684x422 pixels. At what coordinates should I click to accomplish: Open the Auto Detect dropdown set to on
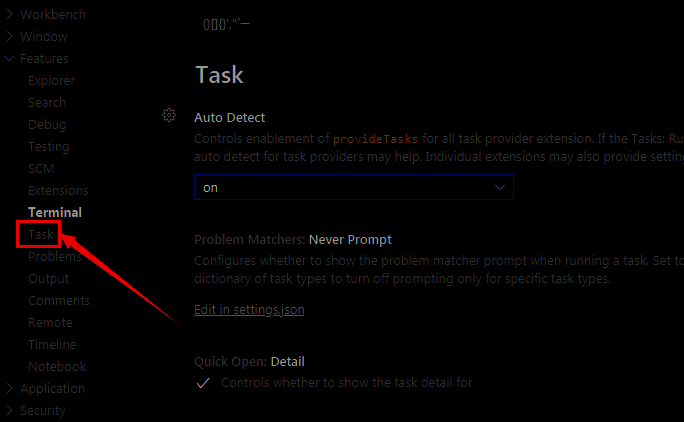[x=353, y=188]
